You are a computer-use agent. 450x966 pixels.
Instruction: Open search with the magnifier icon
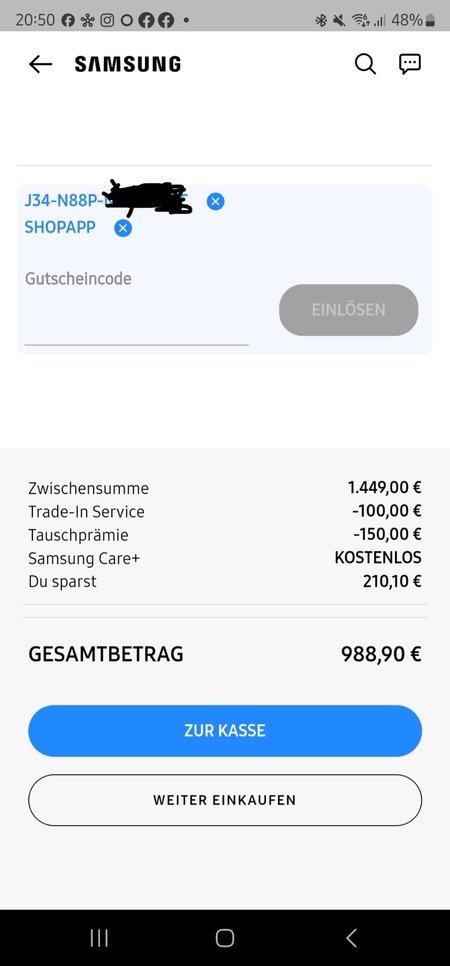click(365, 63)
